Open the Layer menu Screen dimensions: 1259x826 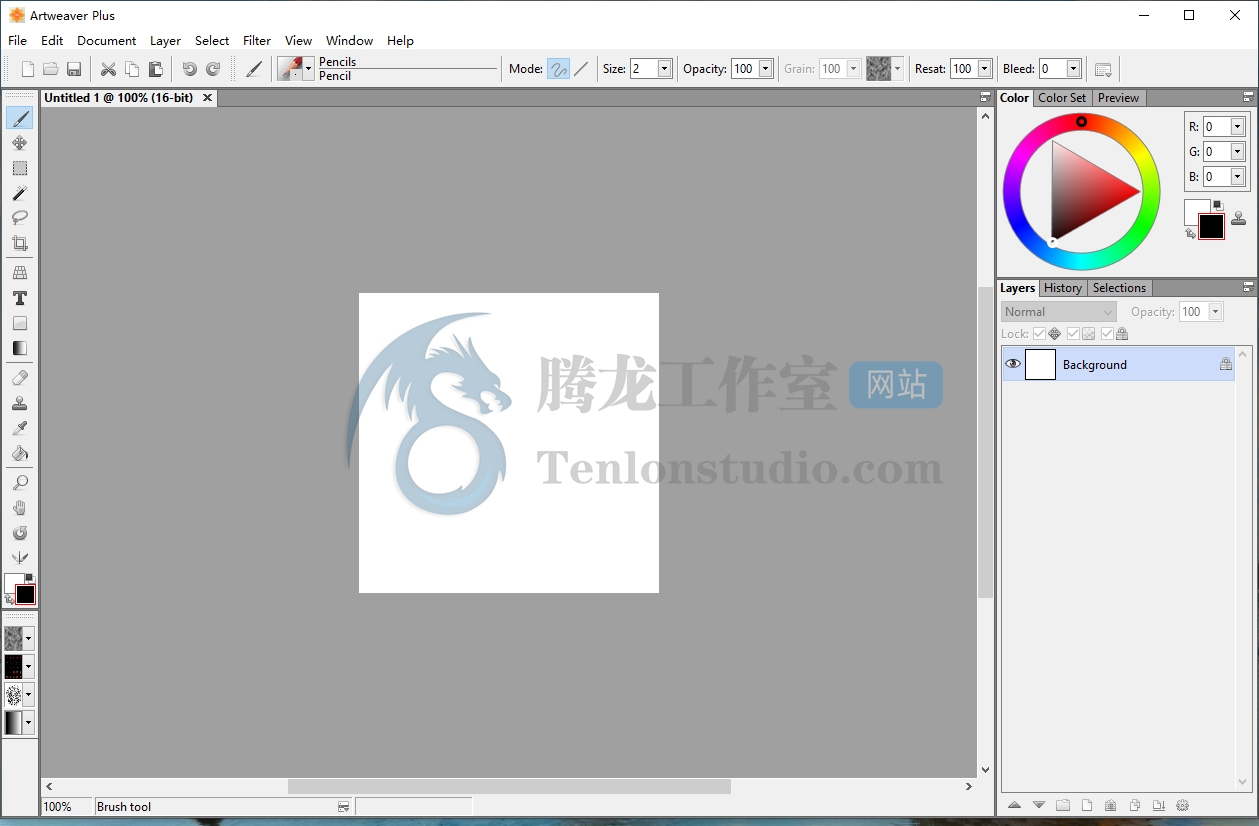click(x=165, y=41)
